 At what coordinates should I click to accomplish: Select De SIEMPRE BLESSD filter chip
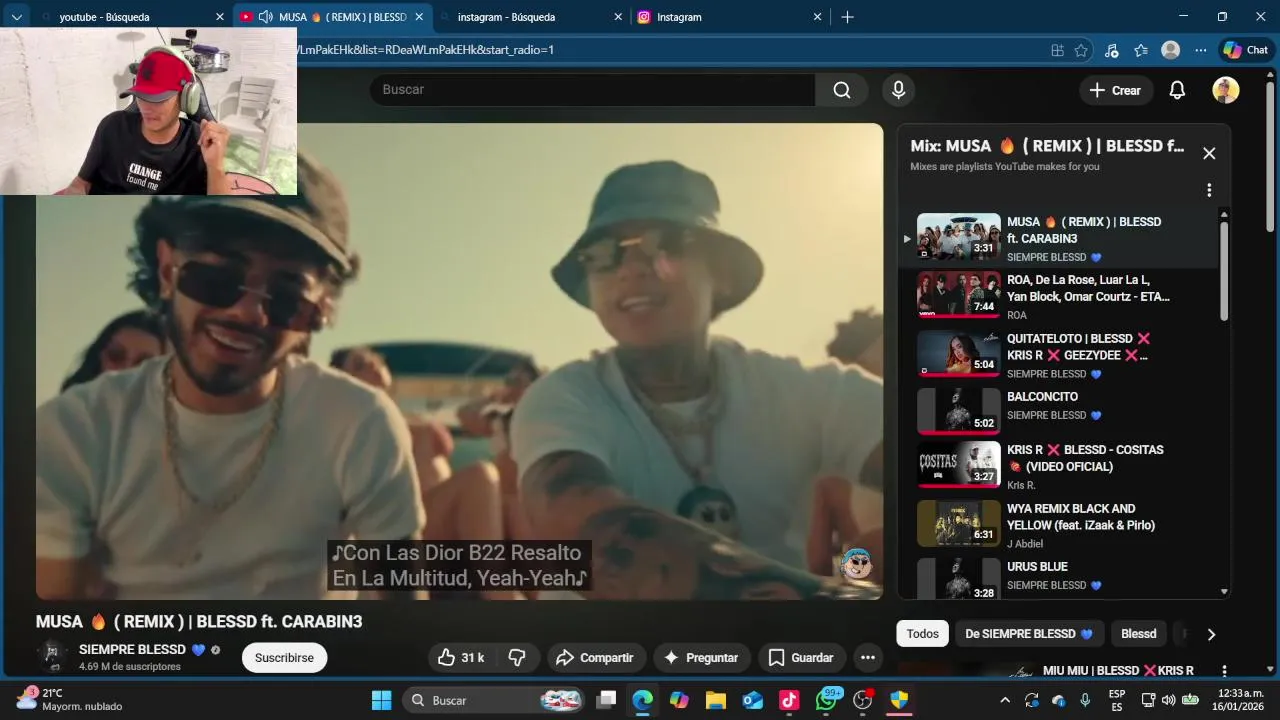click(x=1029, y=634)
